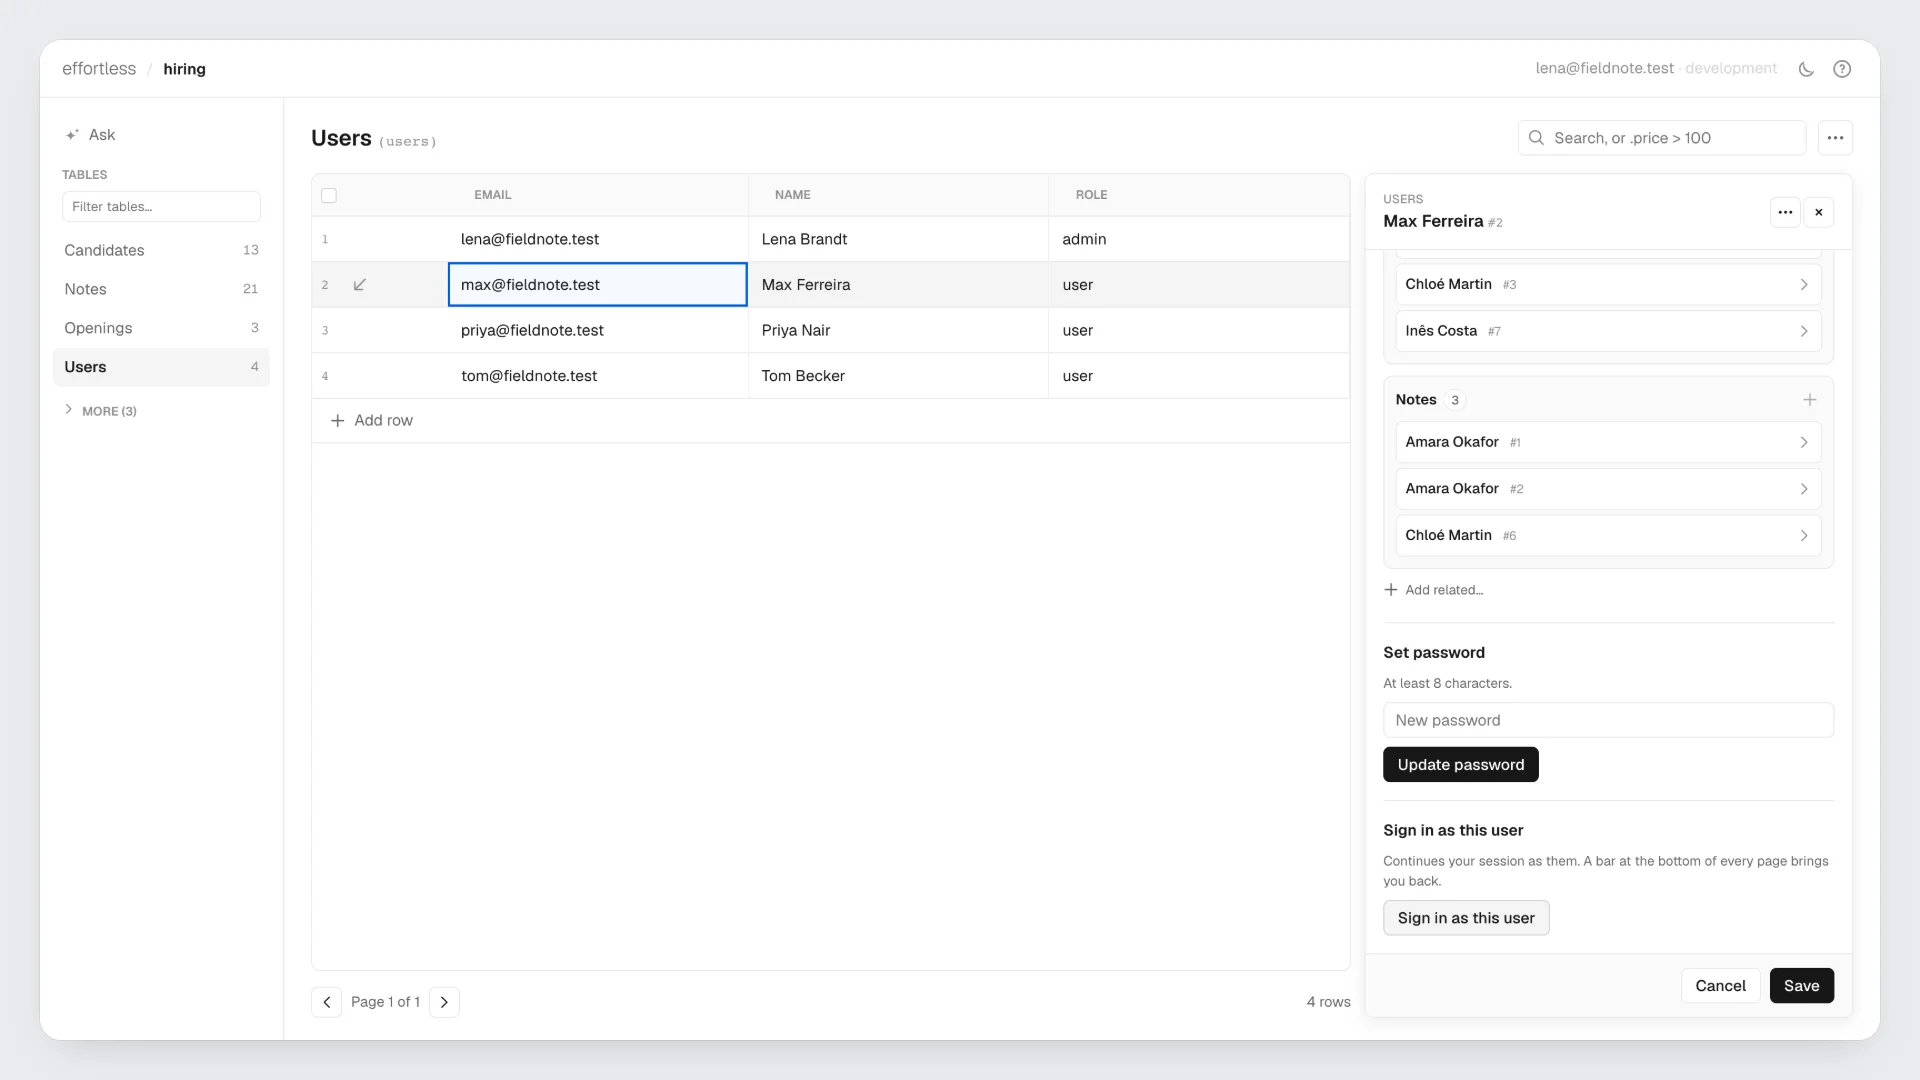Toggle dark mode moon icon

1806,69
